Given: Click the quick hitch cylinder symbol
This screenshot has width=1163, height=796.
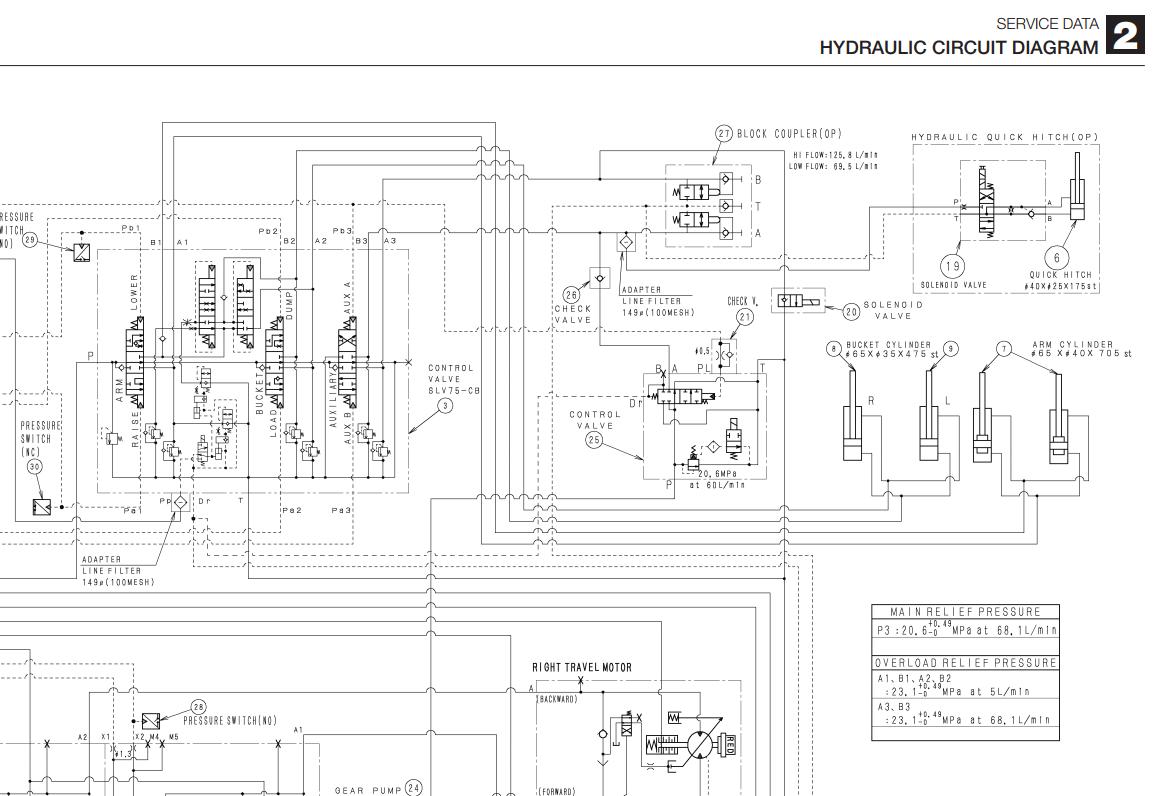Looking at the screenshot, I should [x=1077, y=187].
